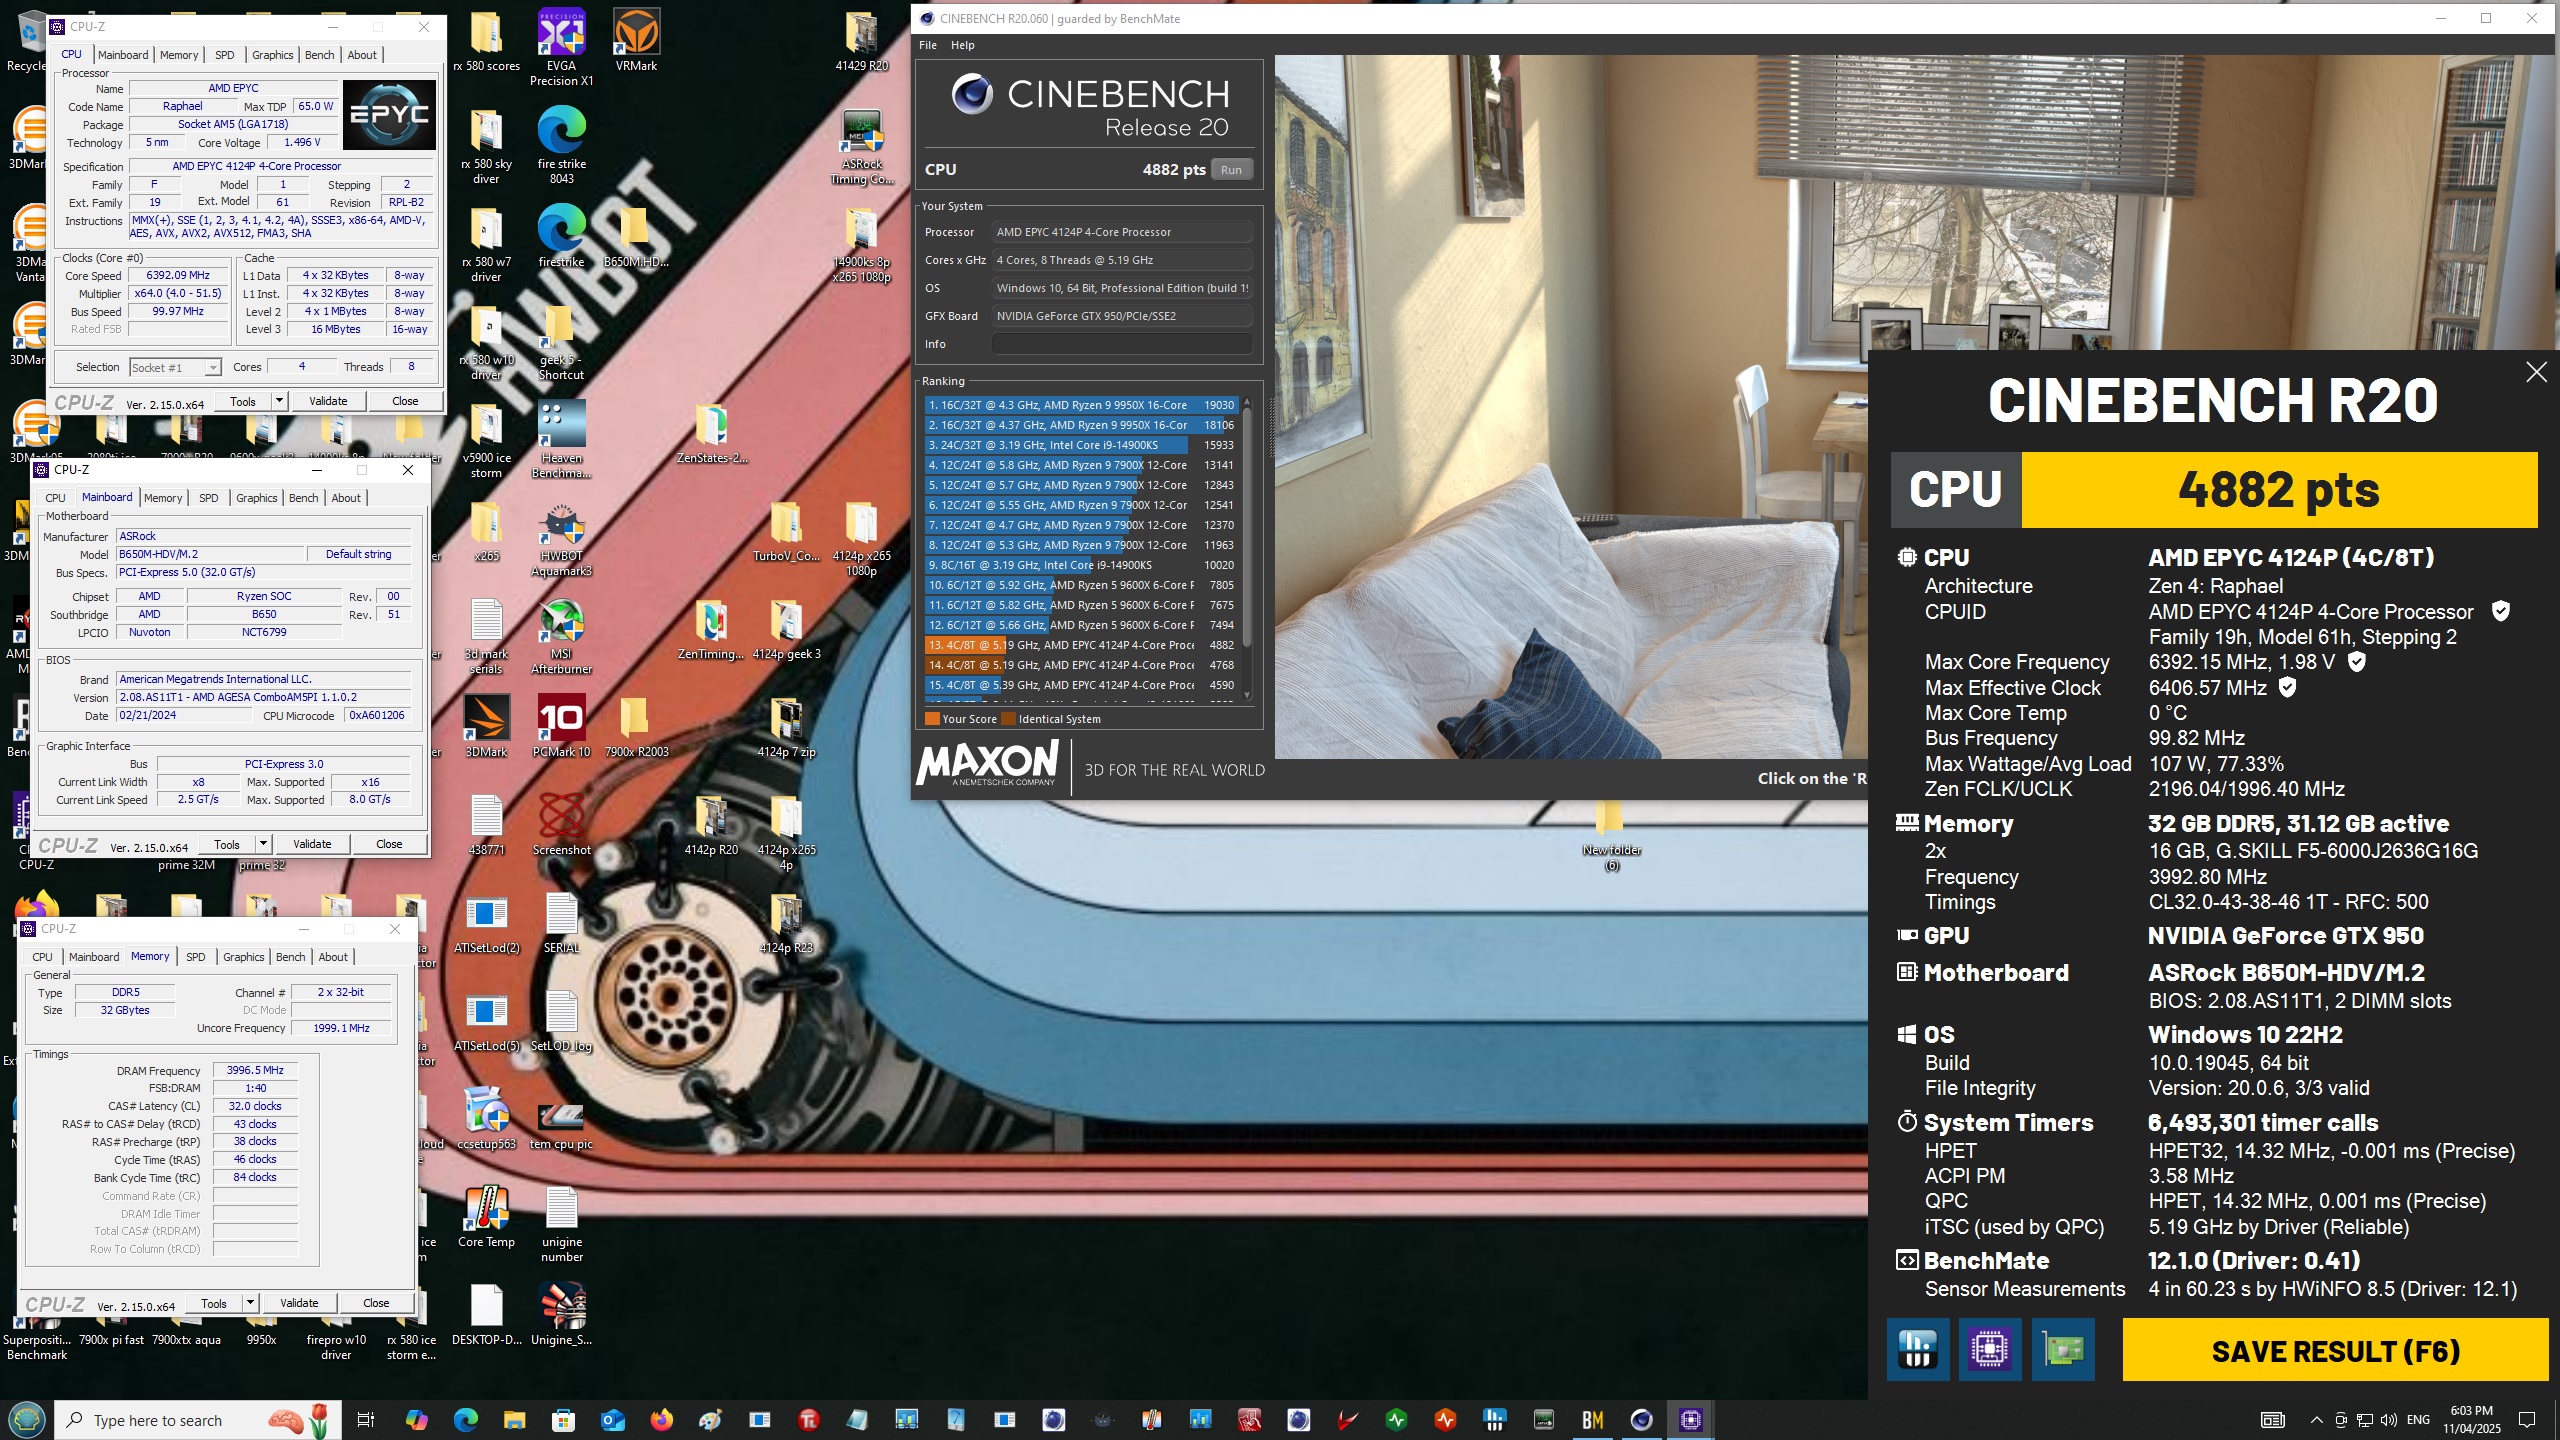Open Firefox from the taskbar
2560x1440 pixels.
tap(661, 1420)
